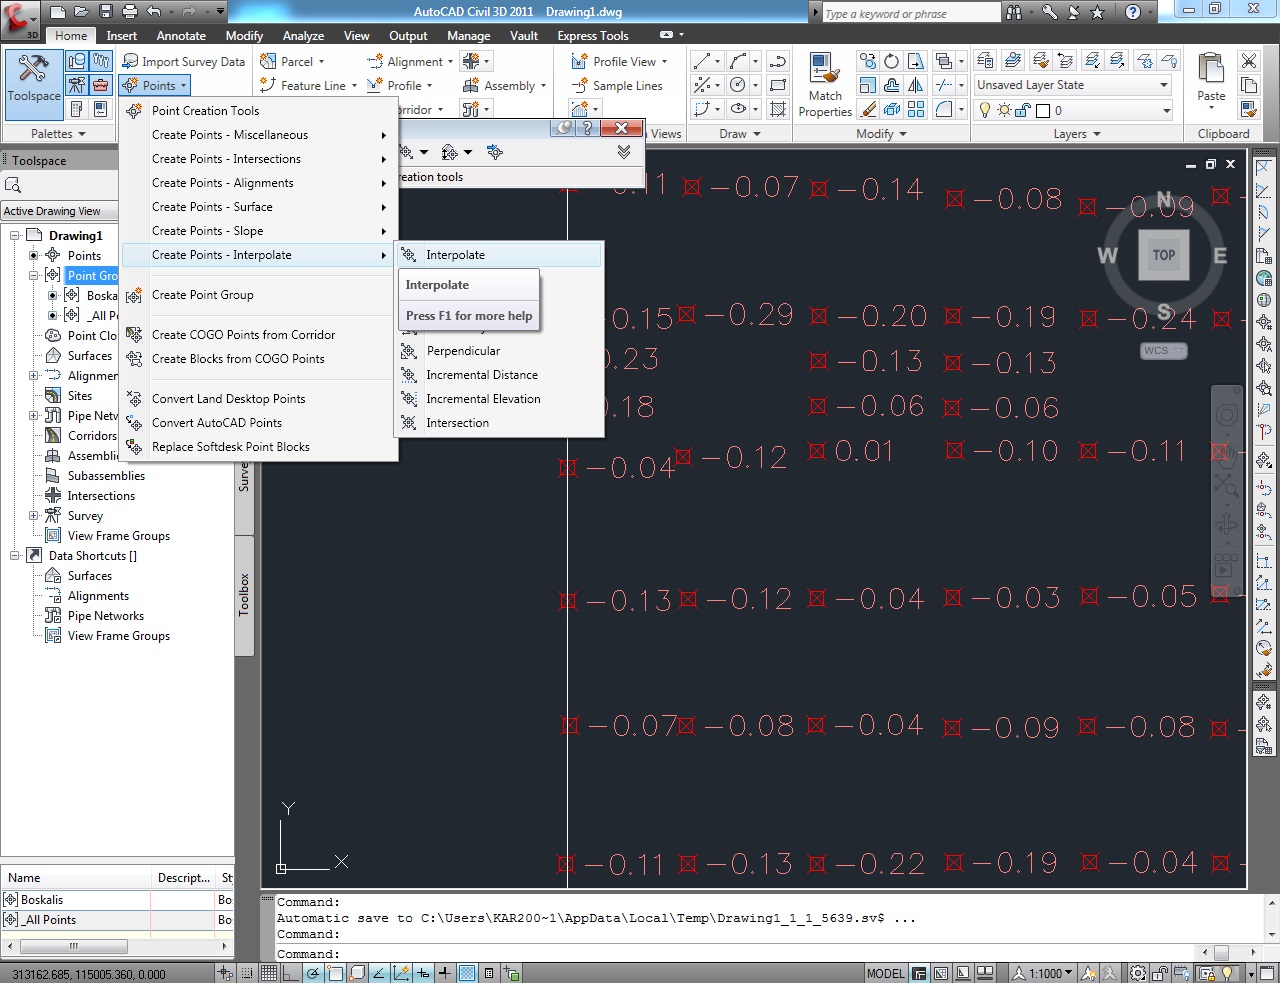Toggle layer lock icon in Layers panel
The height and width of the screenshot is (983, 1280).
[x=1023, y=110]
